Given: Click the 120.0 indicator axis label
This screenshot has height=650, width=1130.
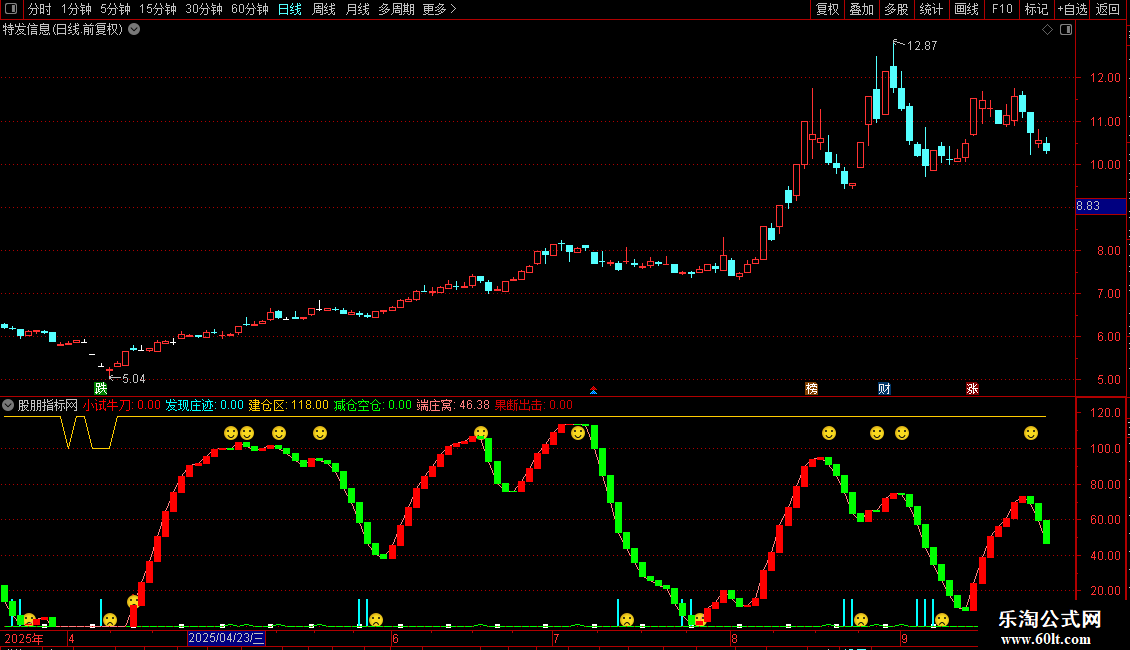Looking at the screenshot, I should pos(1105,413).
